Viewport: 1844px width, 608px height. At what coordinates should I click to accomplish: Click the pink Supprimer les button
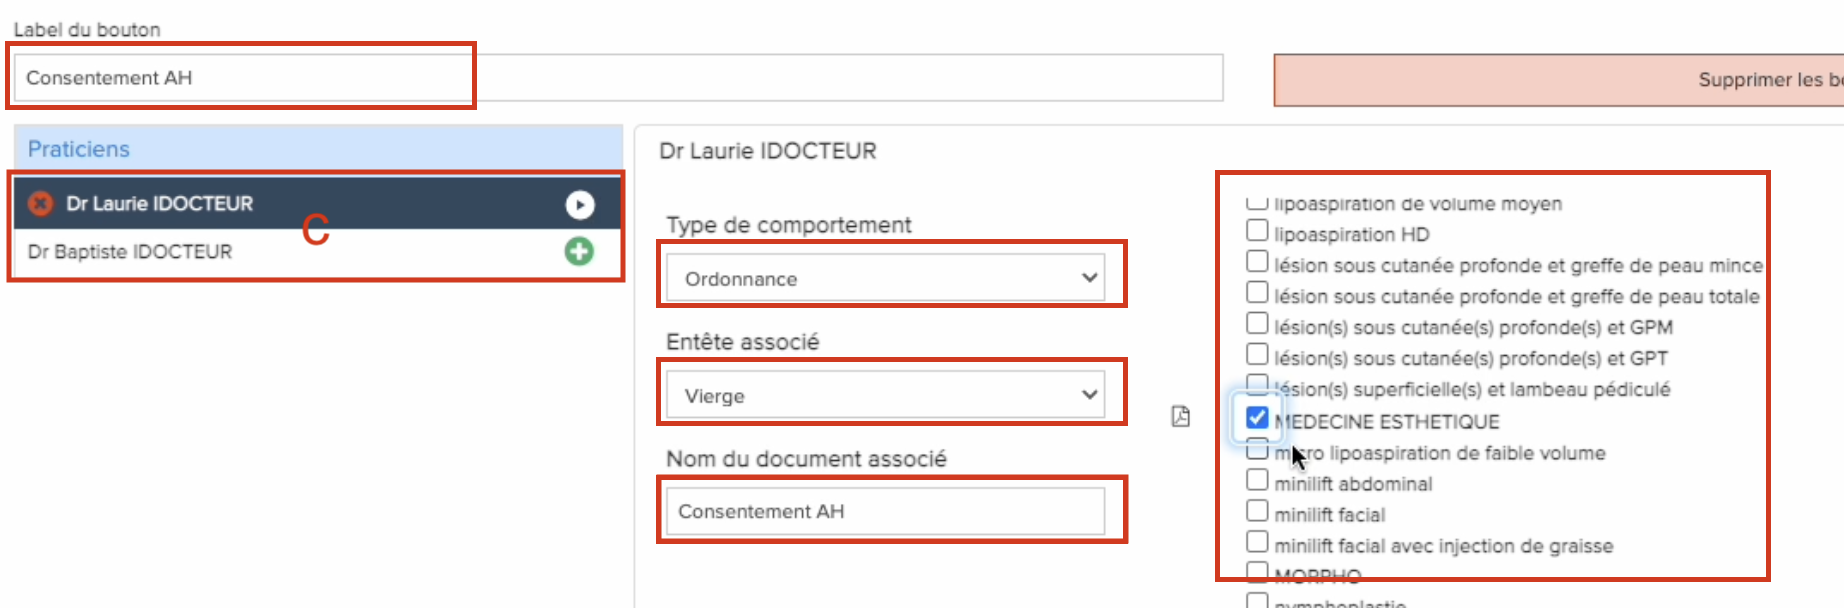tap(1558, 80)
